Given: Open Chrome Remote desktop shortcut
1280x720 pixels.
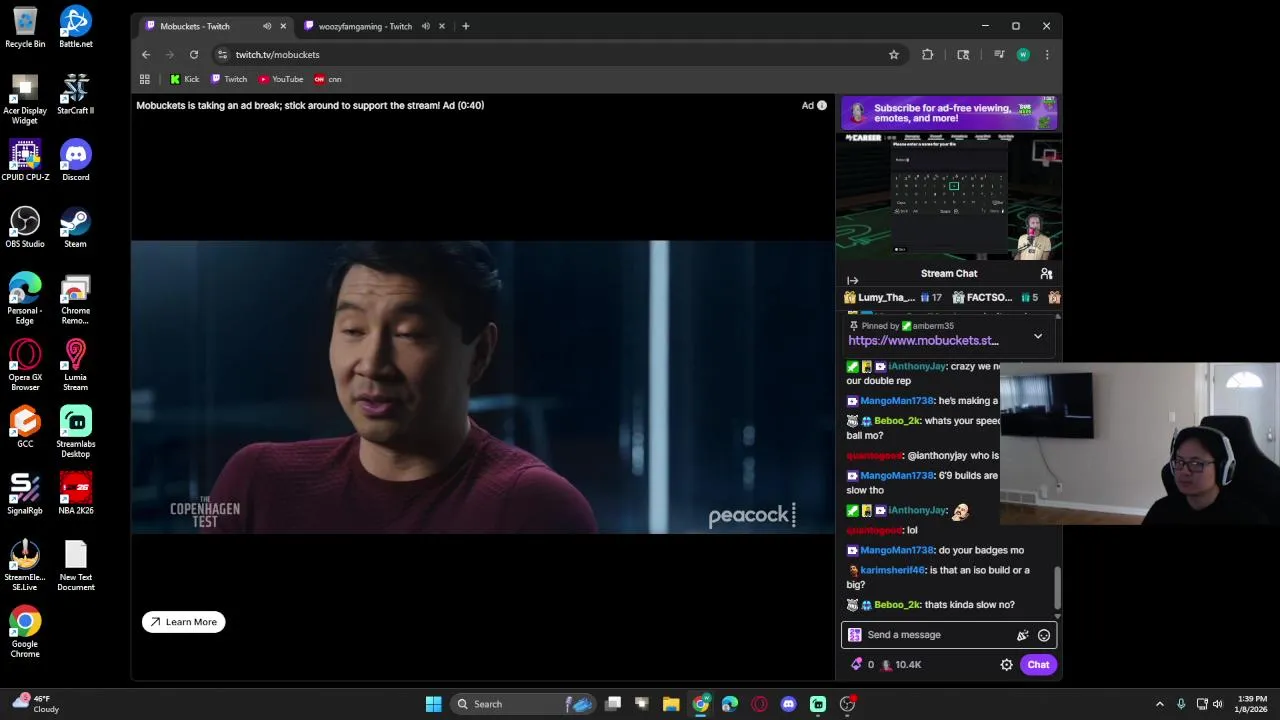Looking at the screenshot, I should pos(75,299).
